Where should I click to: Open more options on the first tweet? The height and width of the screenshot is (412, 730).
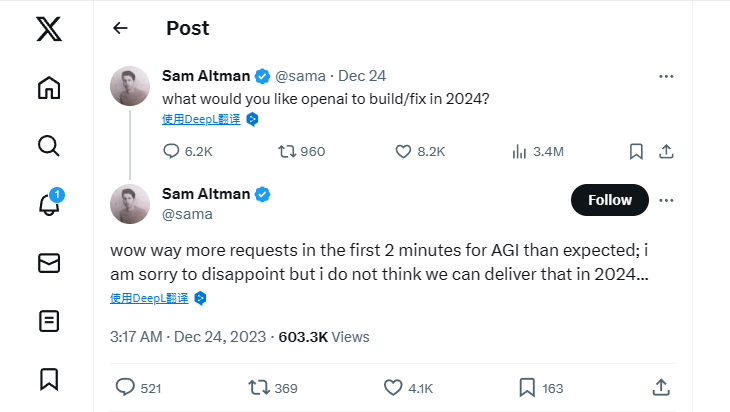(x=666, y=76)
